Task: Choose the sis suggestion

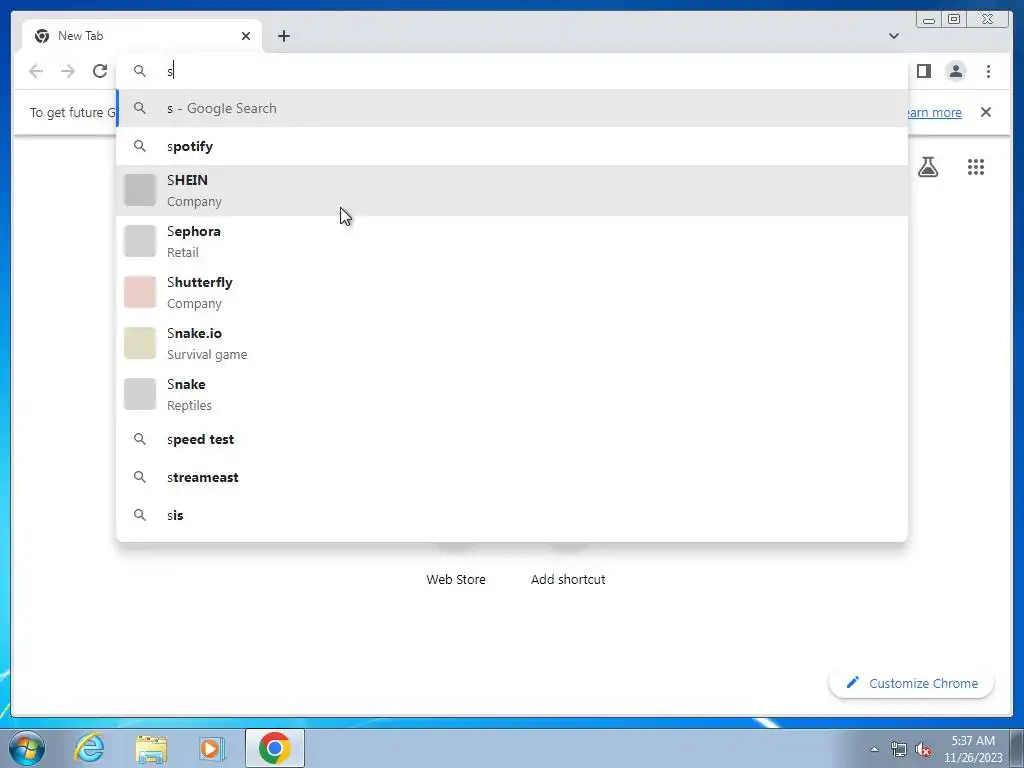Action: 511,515
